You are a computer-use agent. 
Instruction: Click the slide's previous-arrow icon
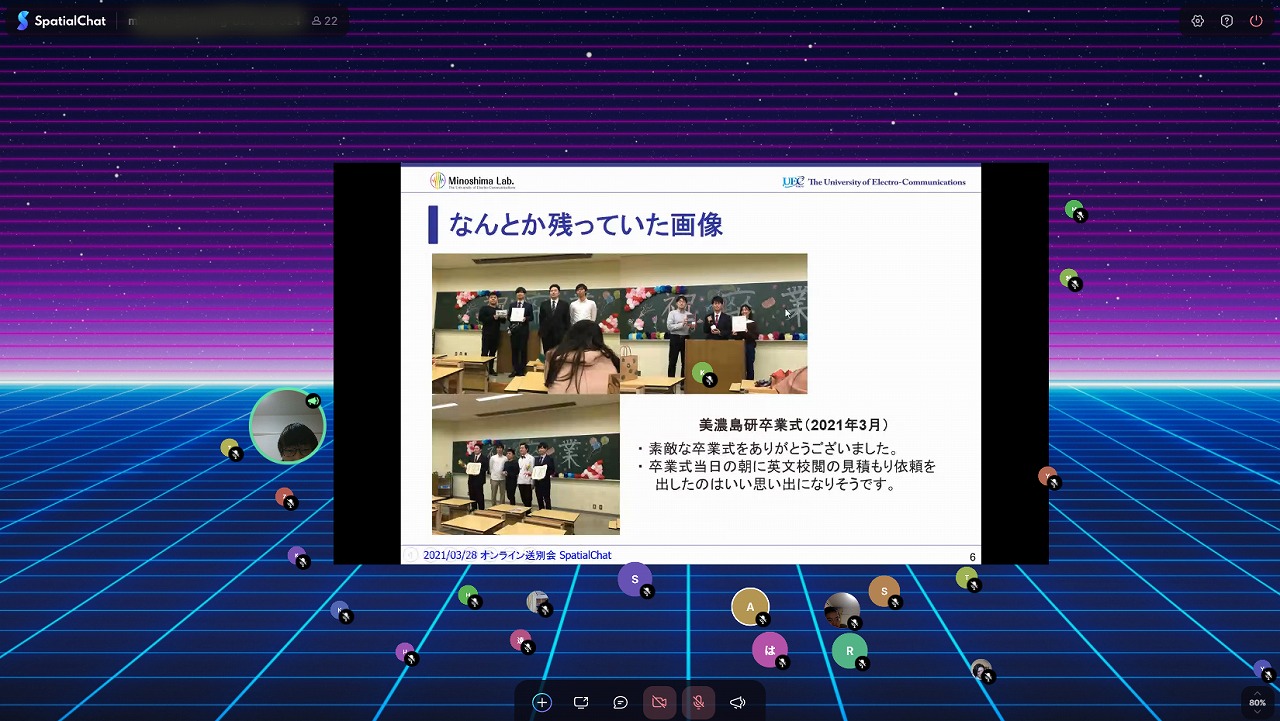[410, 555]
